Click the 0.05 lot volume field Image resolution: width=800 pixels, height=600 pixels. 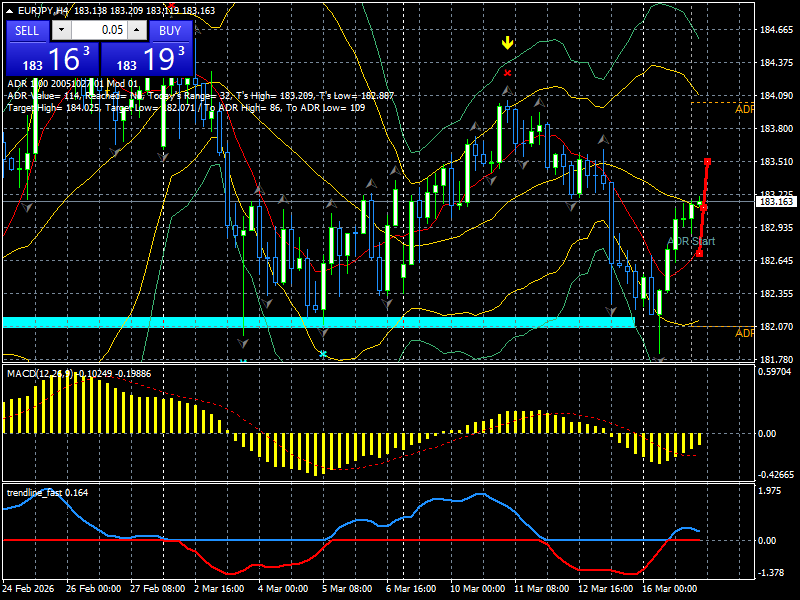pyautogui.click(x=99, y=30)
